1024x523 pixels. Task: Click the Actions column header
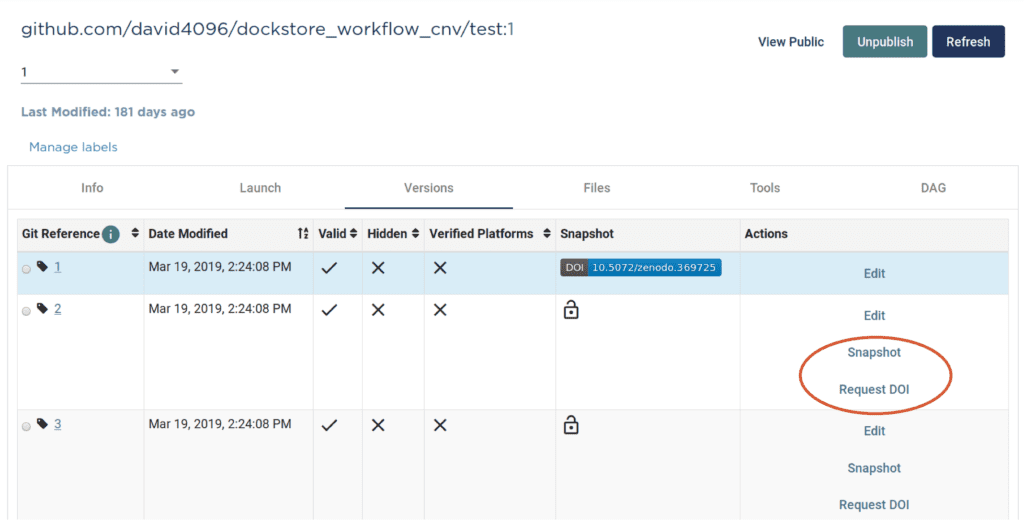pos(766,234)
